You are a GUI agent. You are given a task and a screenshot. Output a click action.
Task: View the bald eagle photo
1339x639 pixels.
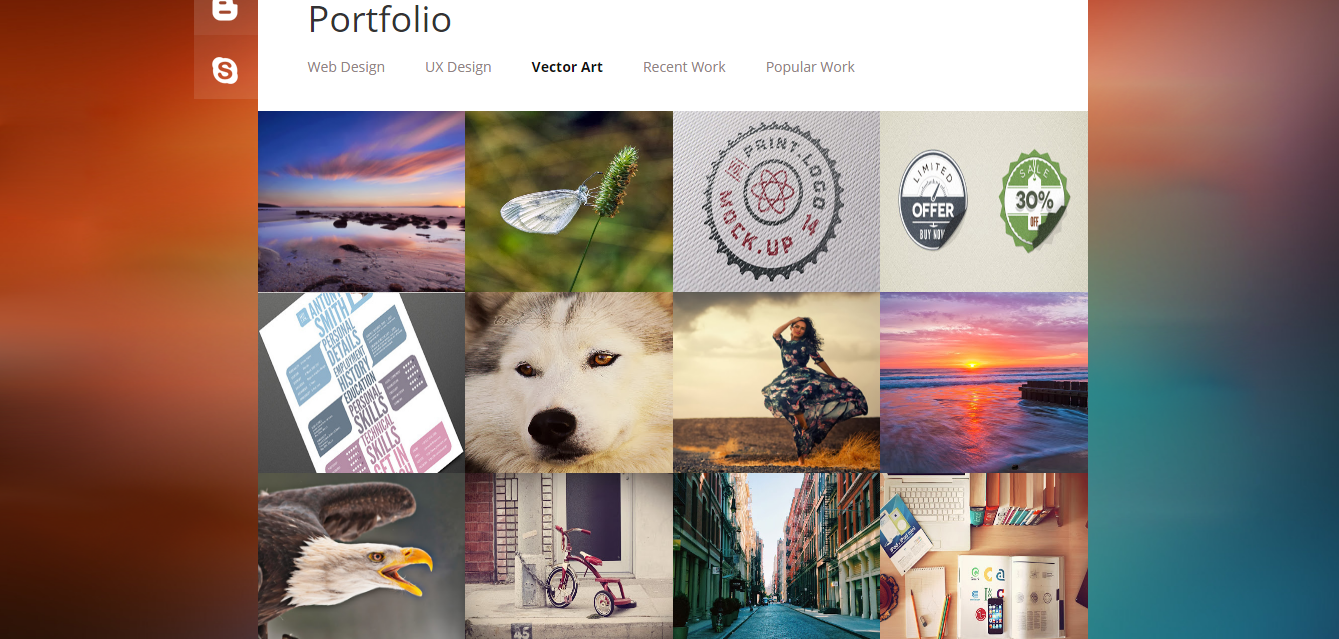pos(361,556)
